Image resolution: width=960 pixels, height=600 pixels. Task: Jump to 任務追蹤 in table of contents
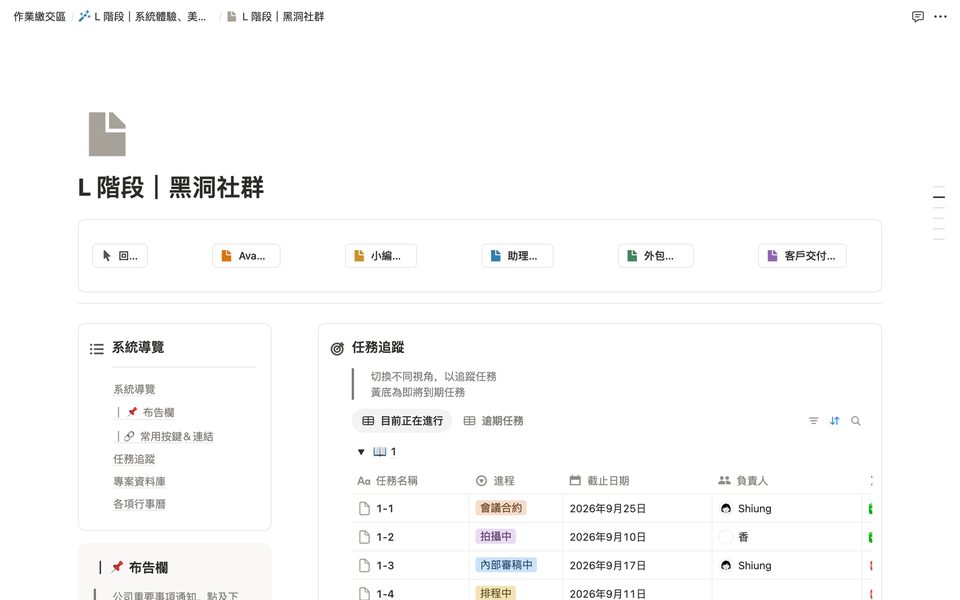[x=134, y=459]
